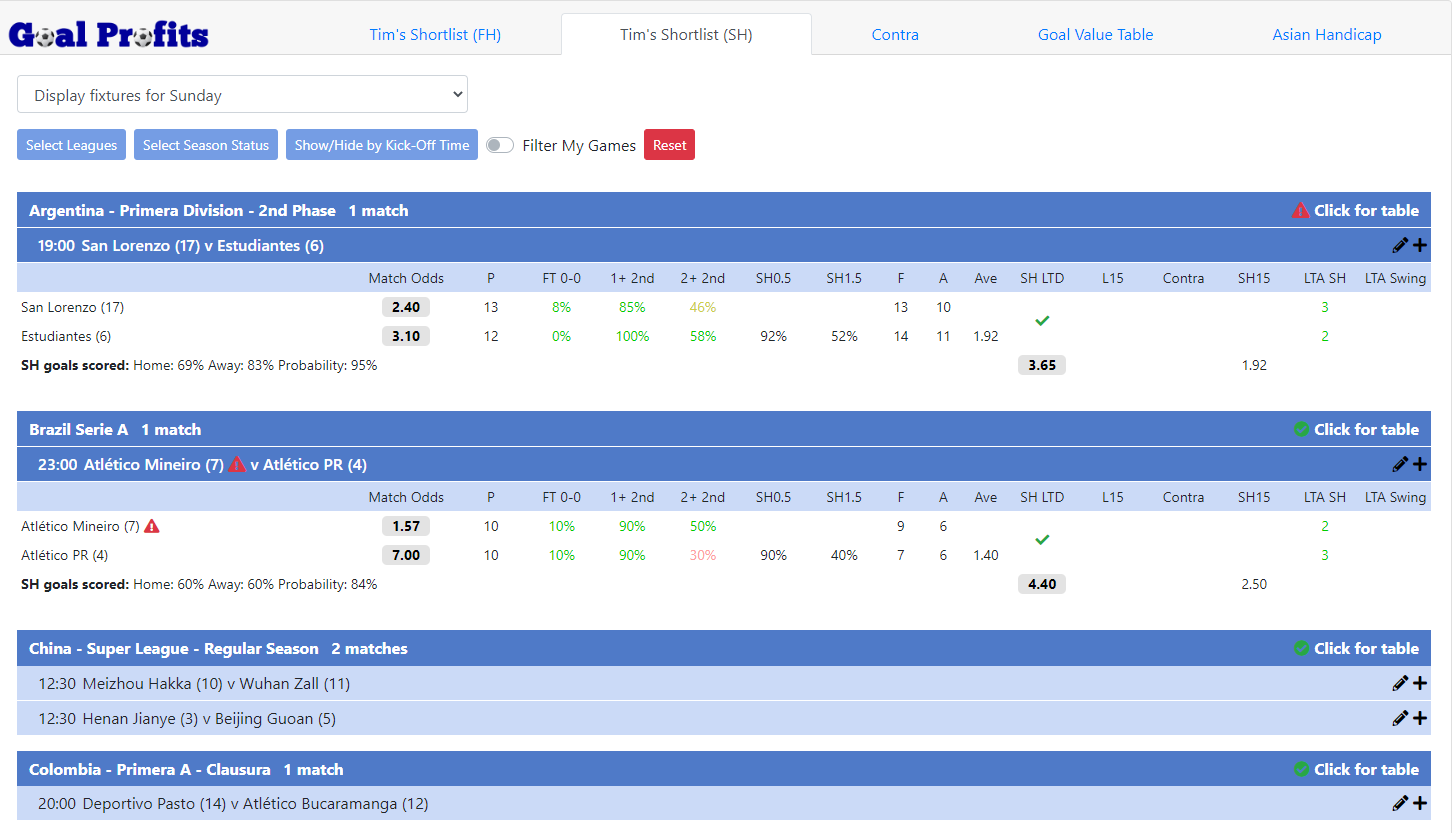Click plus icon for Henan Jianye v Beijing Guoan

coord(1420,718)
